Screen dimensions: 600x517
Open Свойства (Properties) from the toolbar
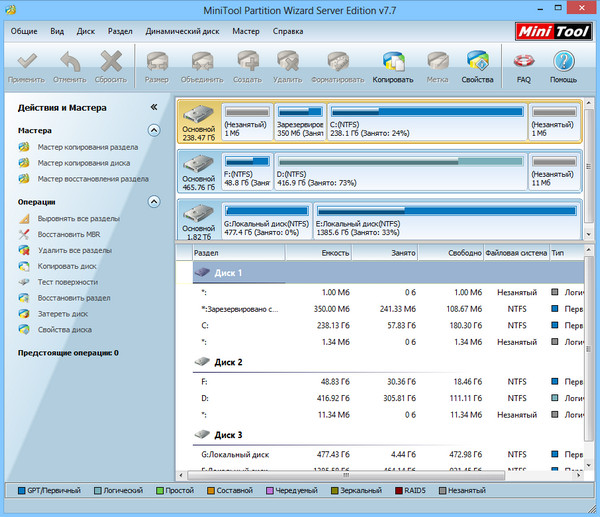click(477, 66)
